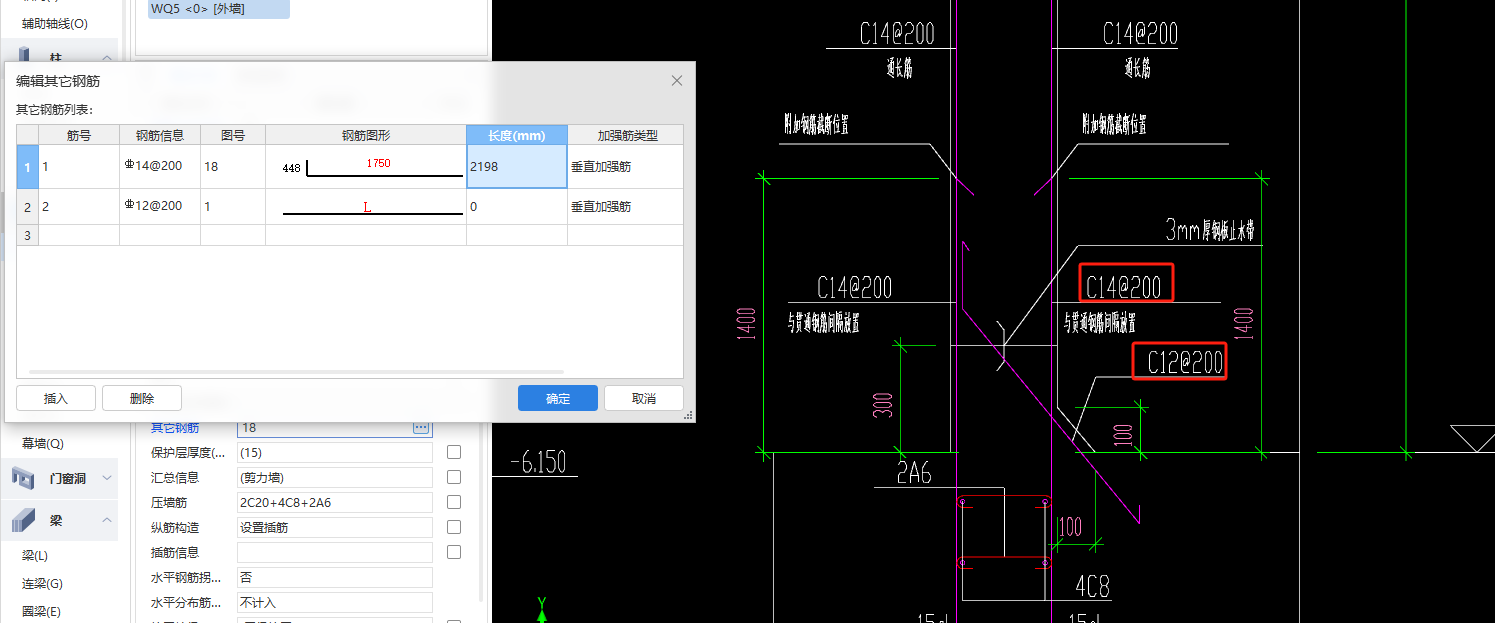Select empty row header 3 in table
The width and height of the screenshot is (1495, 623).
point(28,235)
